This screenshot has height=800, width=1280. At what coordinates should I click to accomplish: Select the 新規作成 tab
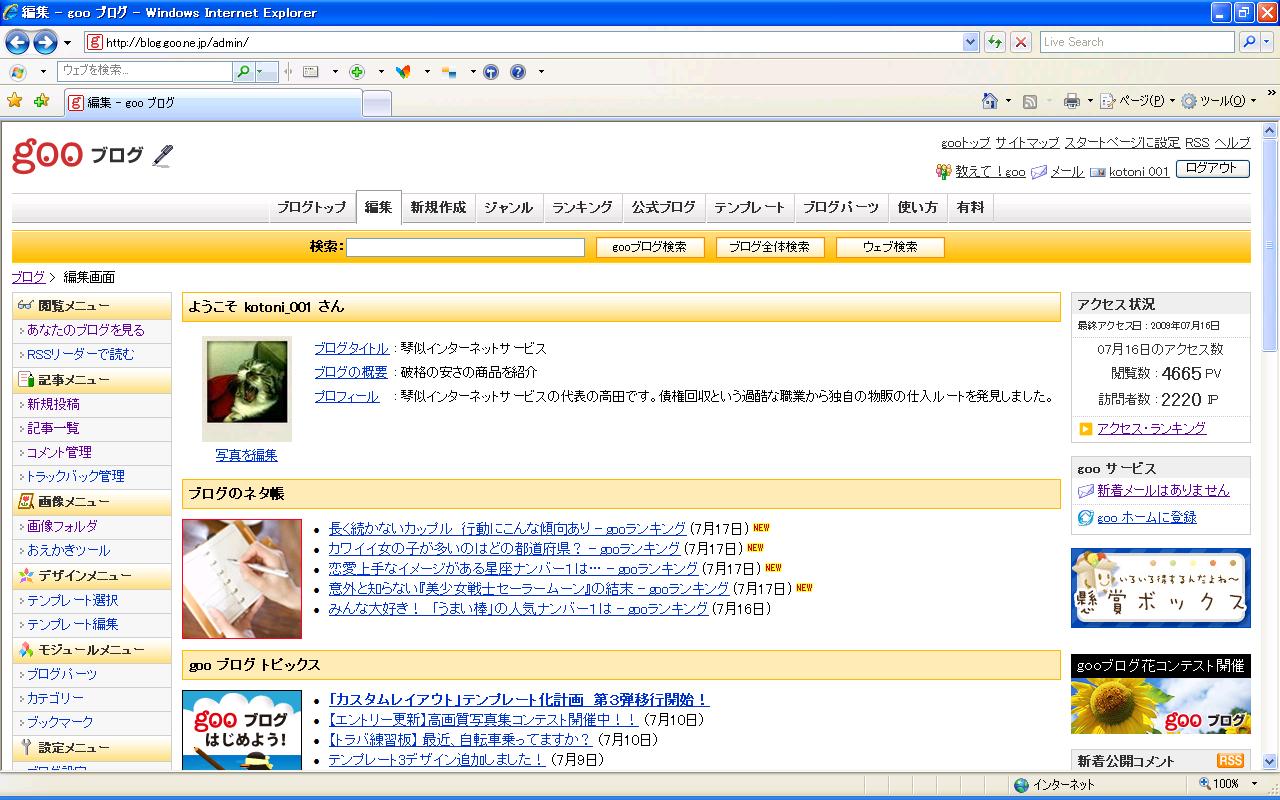(x=438, y=207)
